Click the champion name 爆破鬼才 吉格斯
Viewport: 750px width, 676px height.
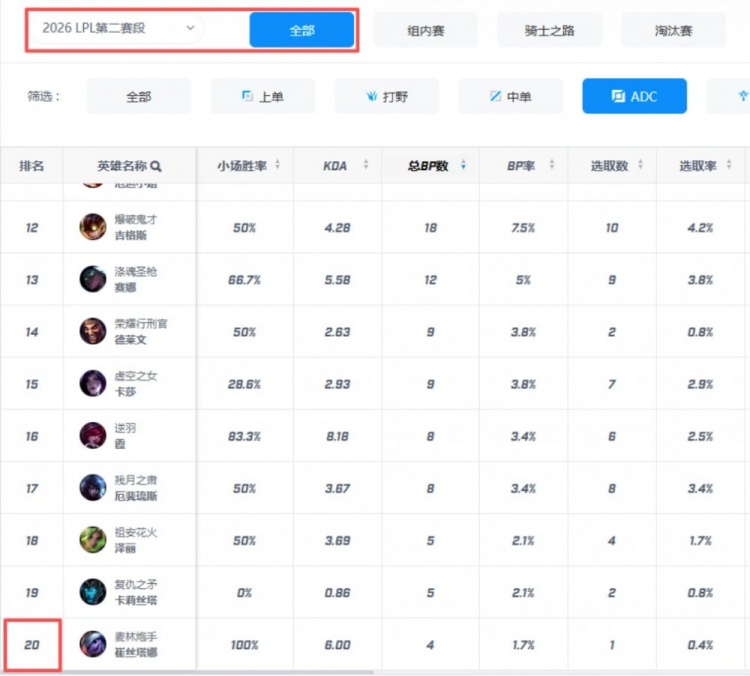click(x=135, y=227)
